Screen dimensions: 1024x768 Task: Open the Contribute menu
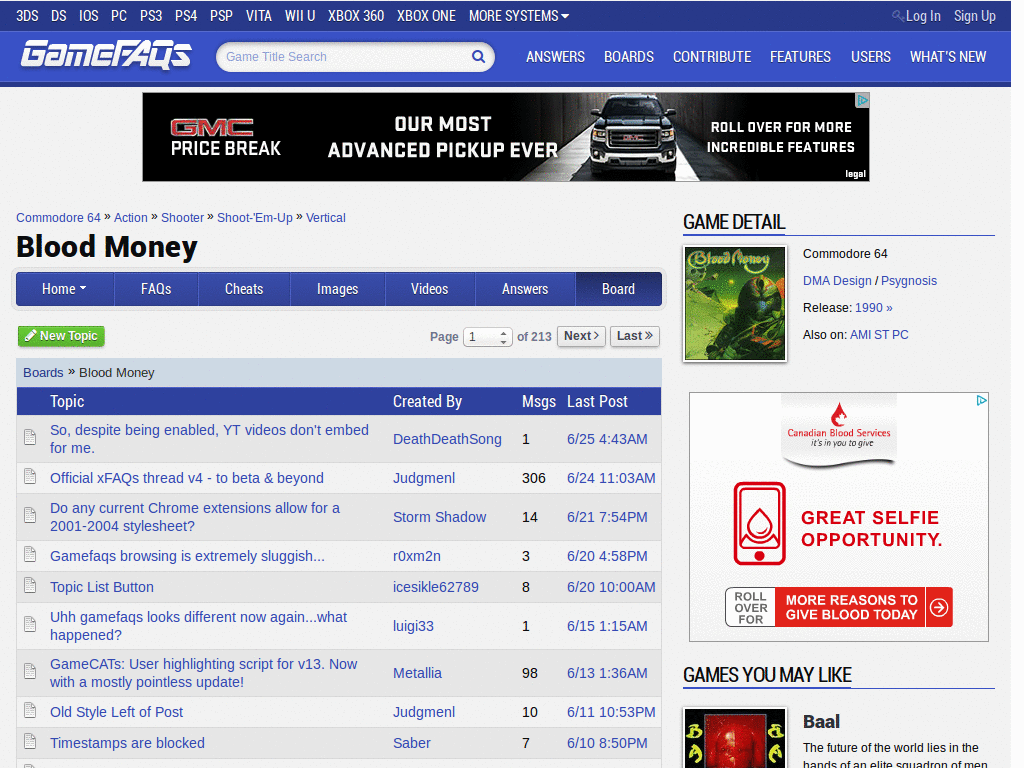click(x=712, y=57)
